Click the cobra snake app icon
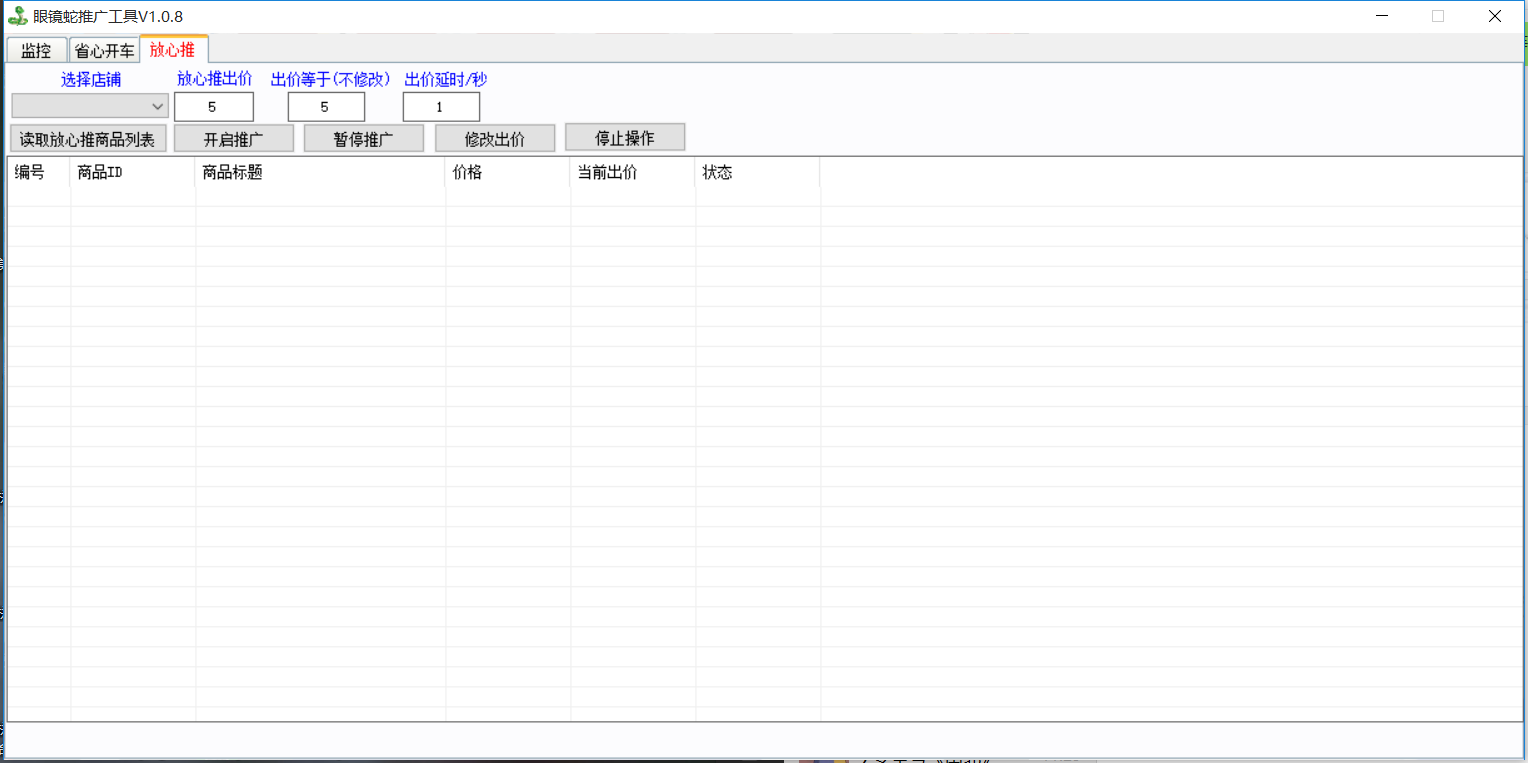The image size is (1528, 763). point(17,16)
